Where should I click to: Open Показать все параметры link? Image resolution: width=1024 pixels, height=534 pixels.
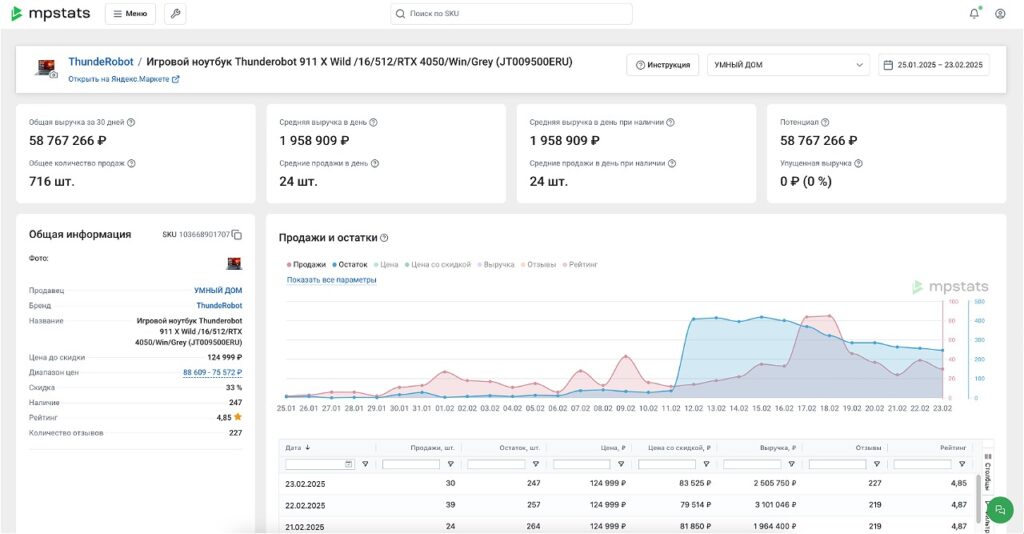click(x=332, y=280)
